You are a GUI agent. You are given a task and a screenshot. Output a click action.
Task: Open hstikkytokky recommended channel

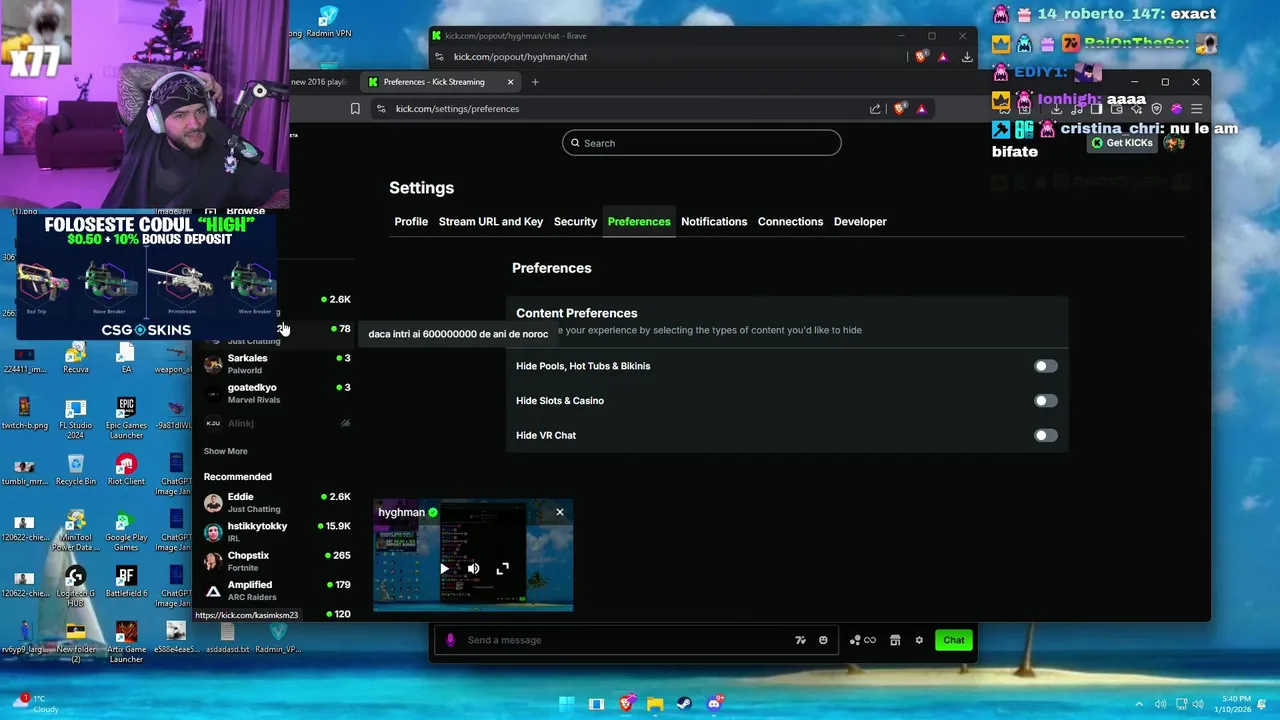(278, 532)
